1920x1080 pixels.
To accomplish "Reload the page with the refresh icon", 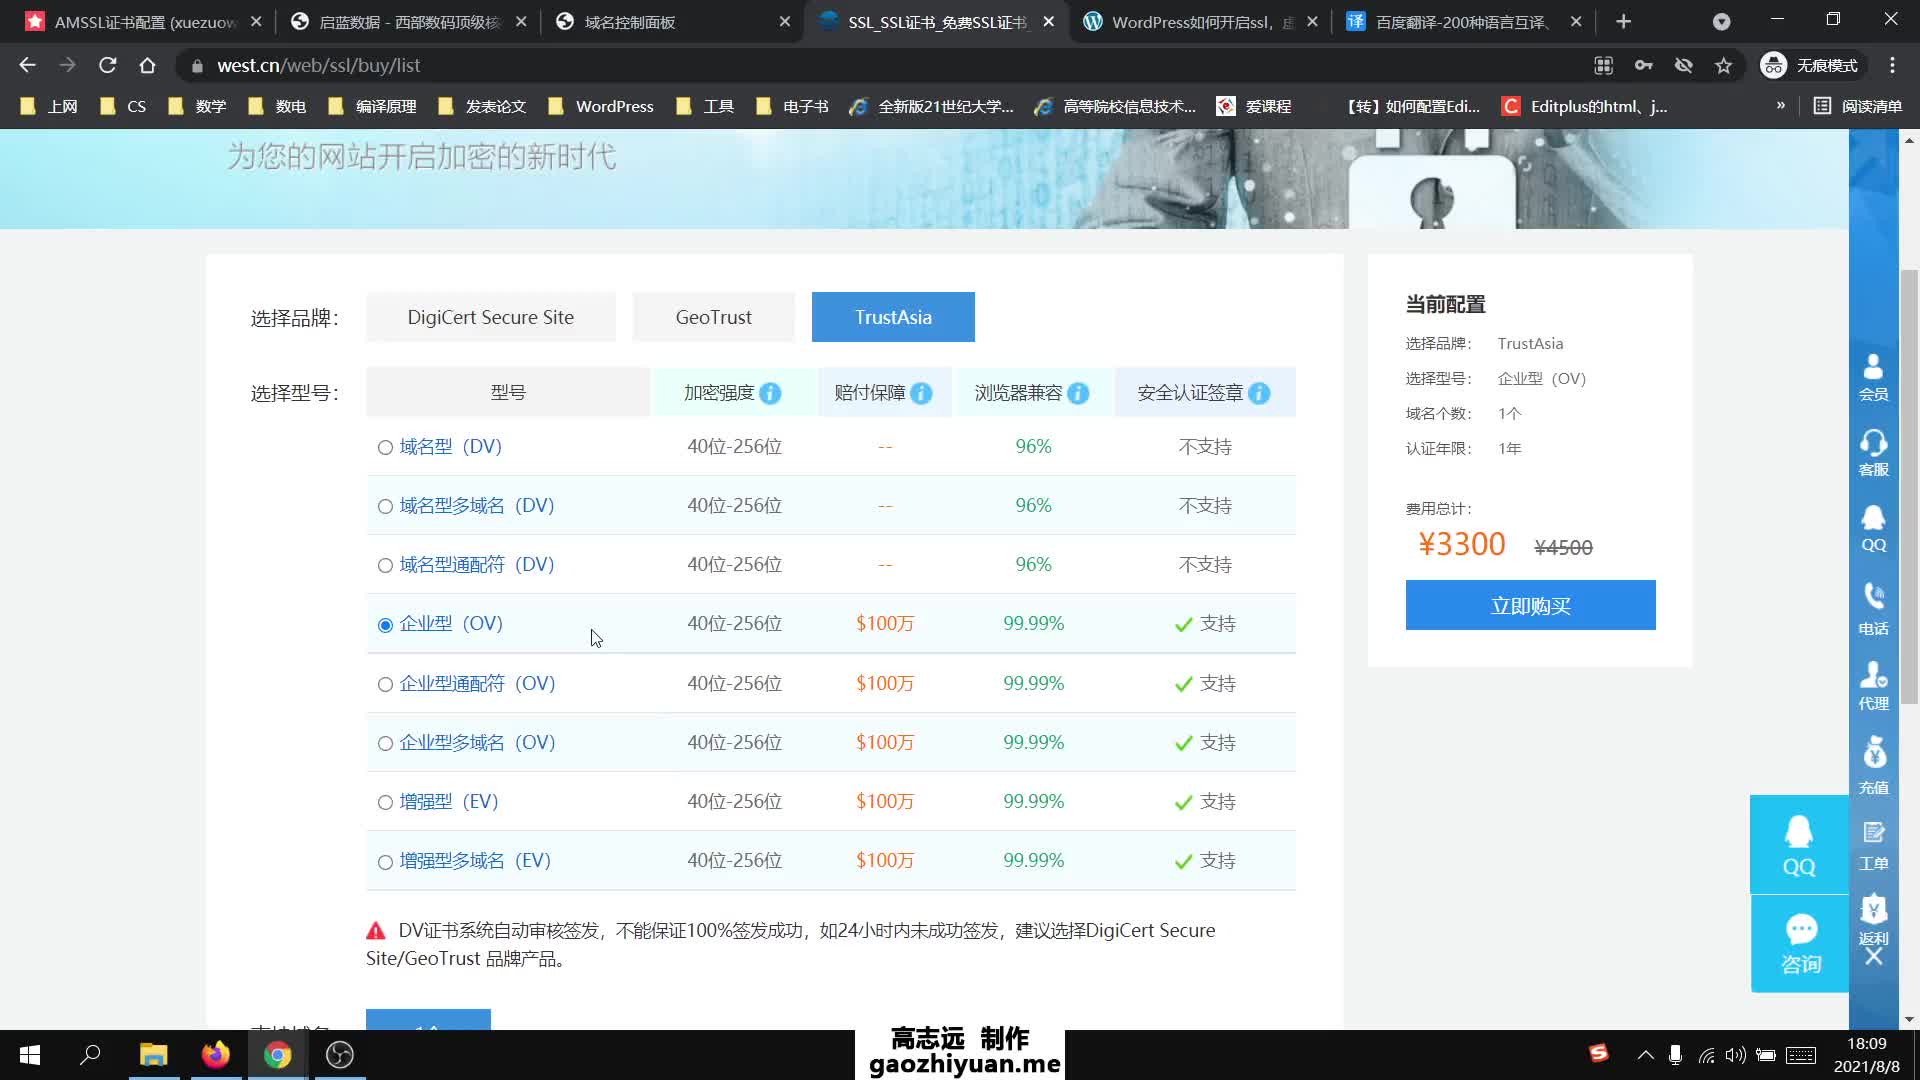I will click(x=107, y=65).
